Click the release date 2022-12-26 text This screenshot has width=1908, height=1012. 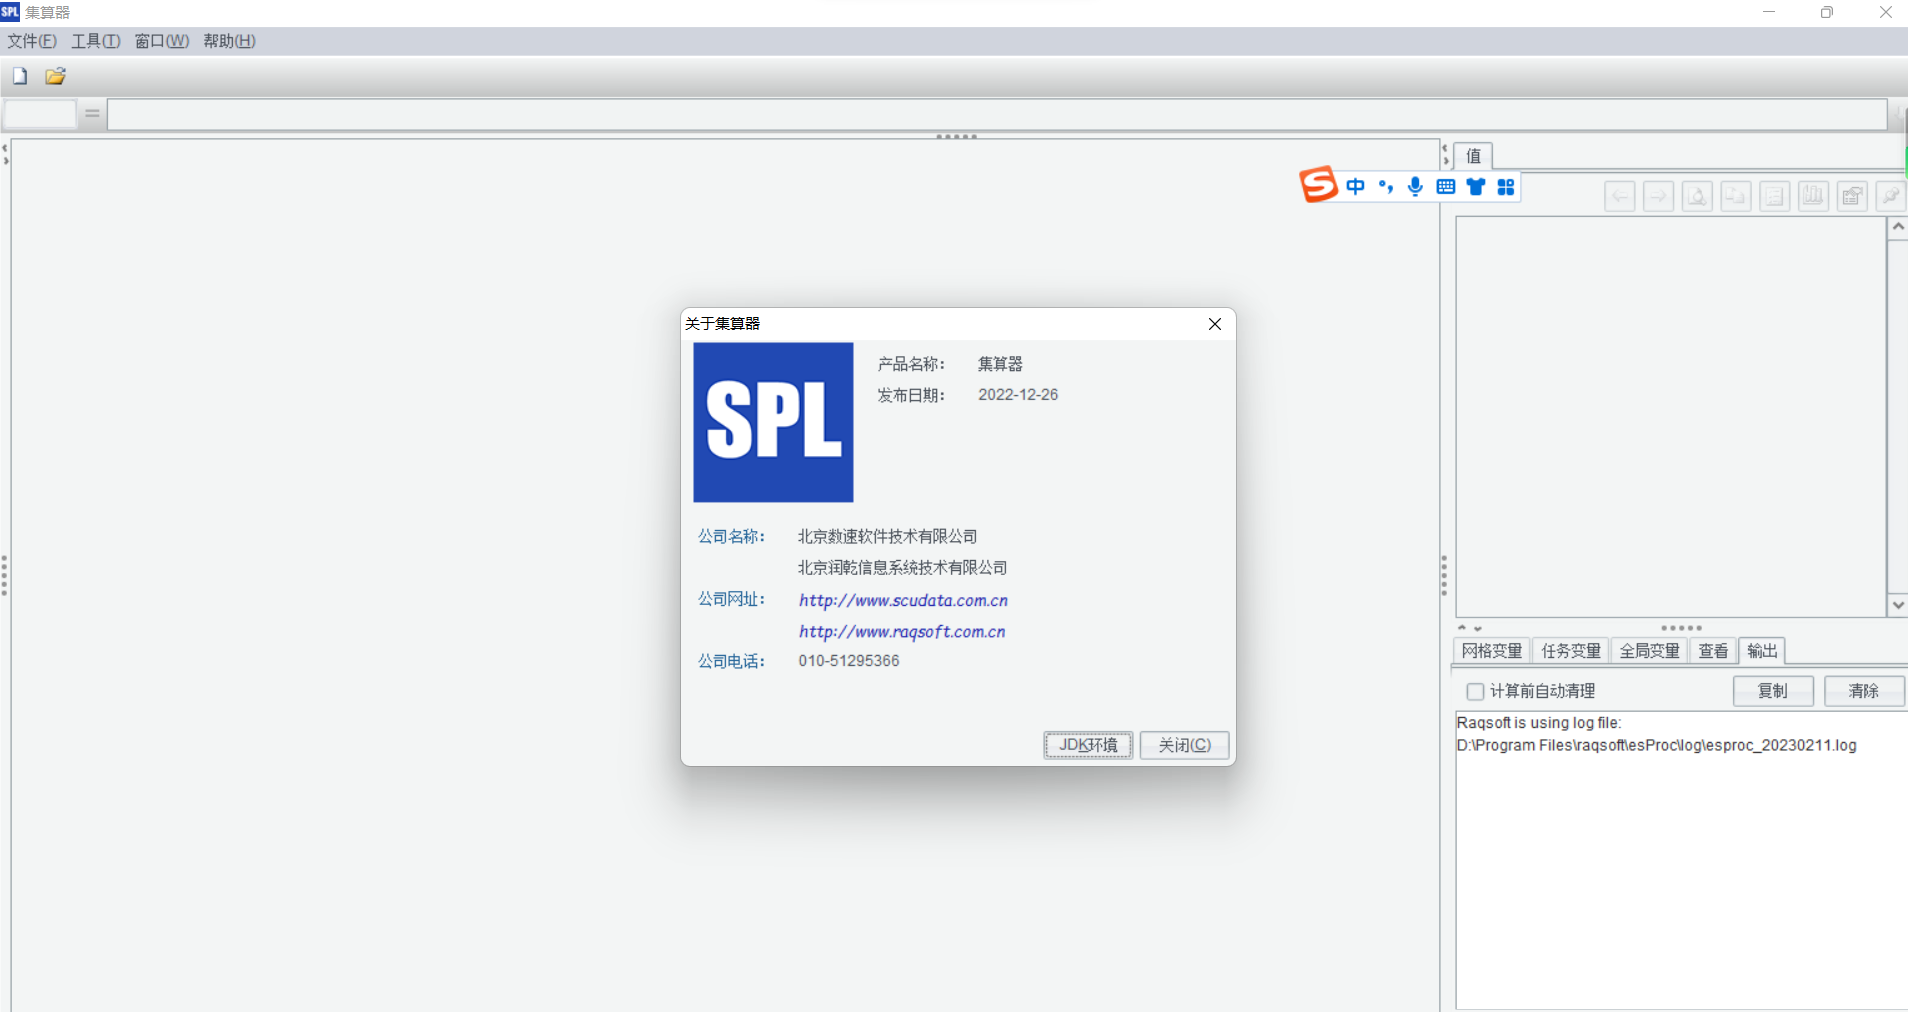(1018, 395)
